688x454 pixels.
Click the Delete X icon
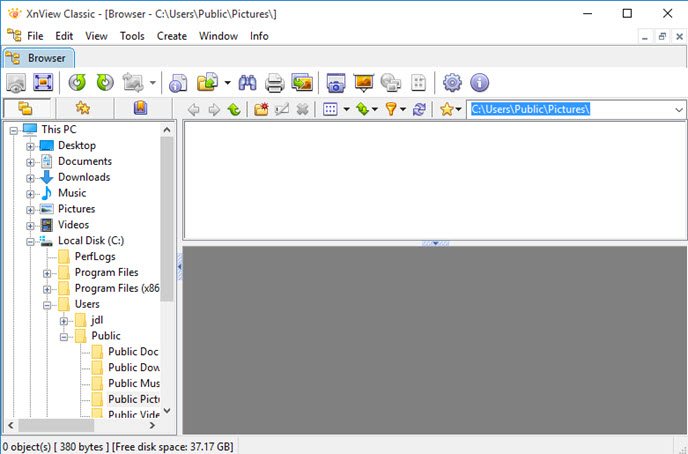pyautogui.click(x=302, y=109)
